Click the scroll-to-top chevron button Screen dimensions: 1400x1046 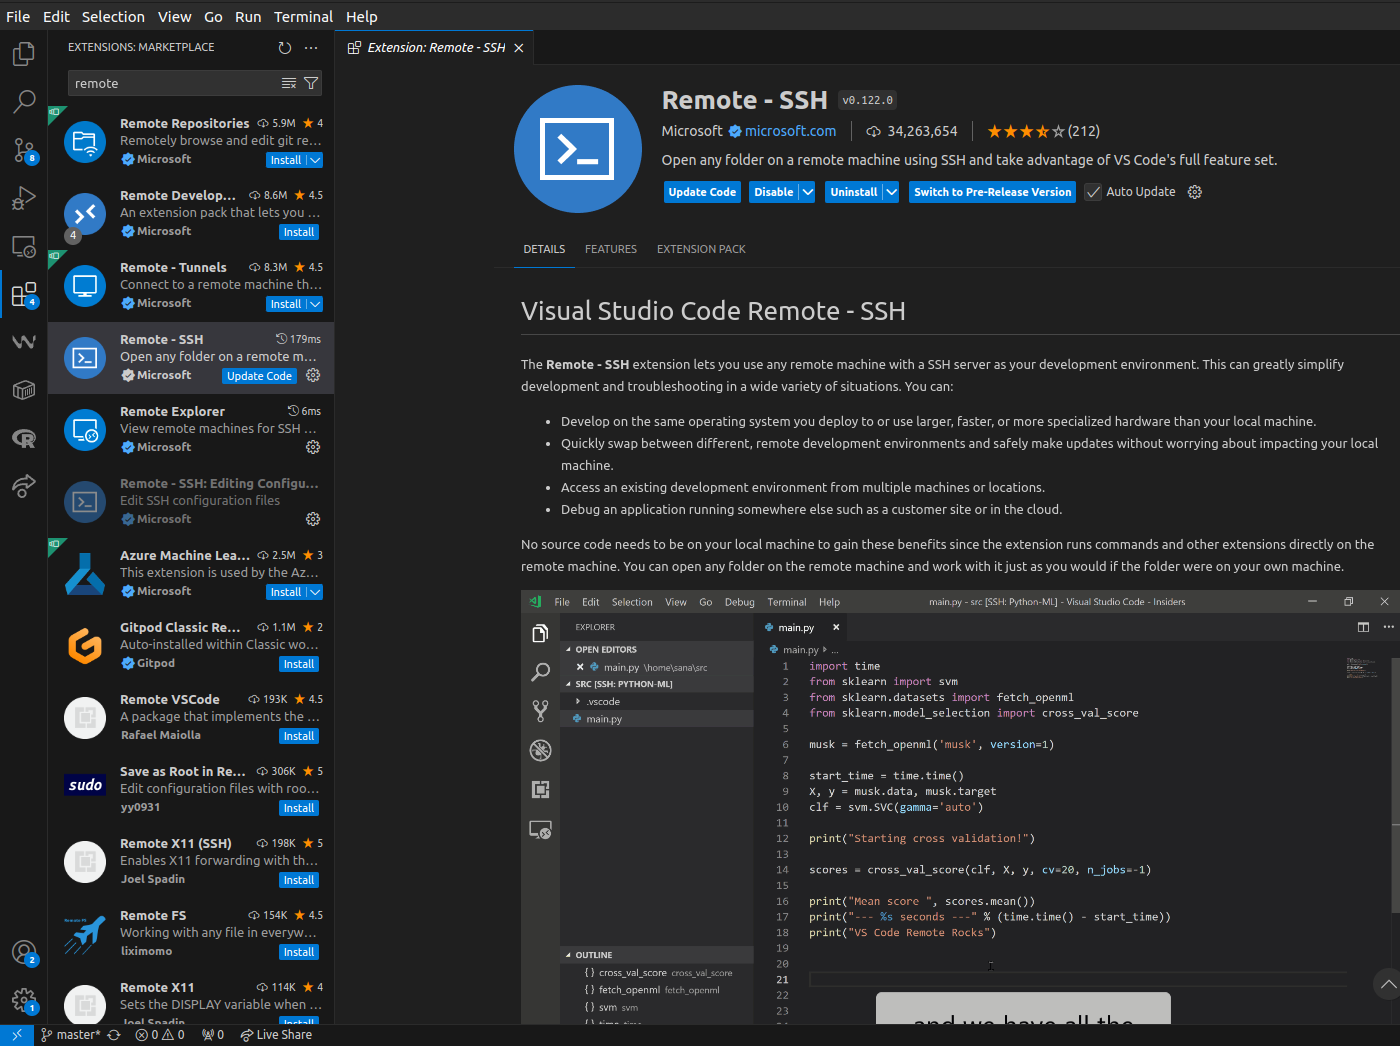point(1387,985)
